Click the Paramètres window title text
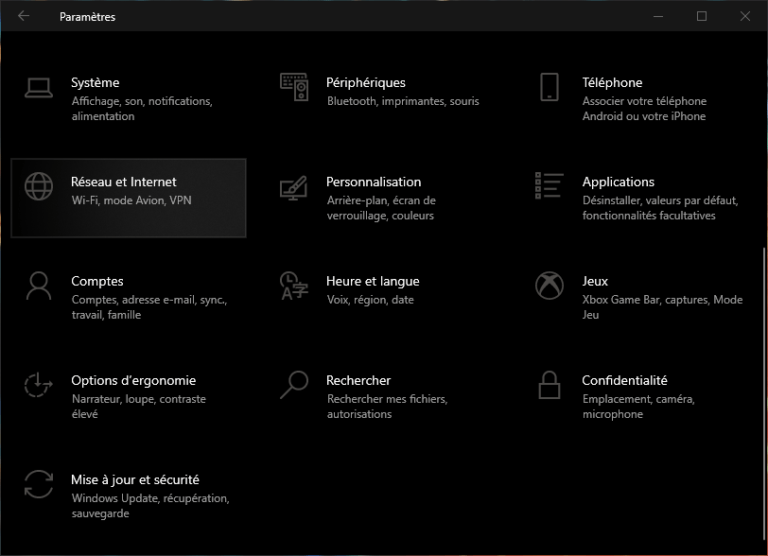 pos(87,17)
